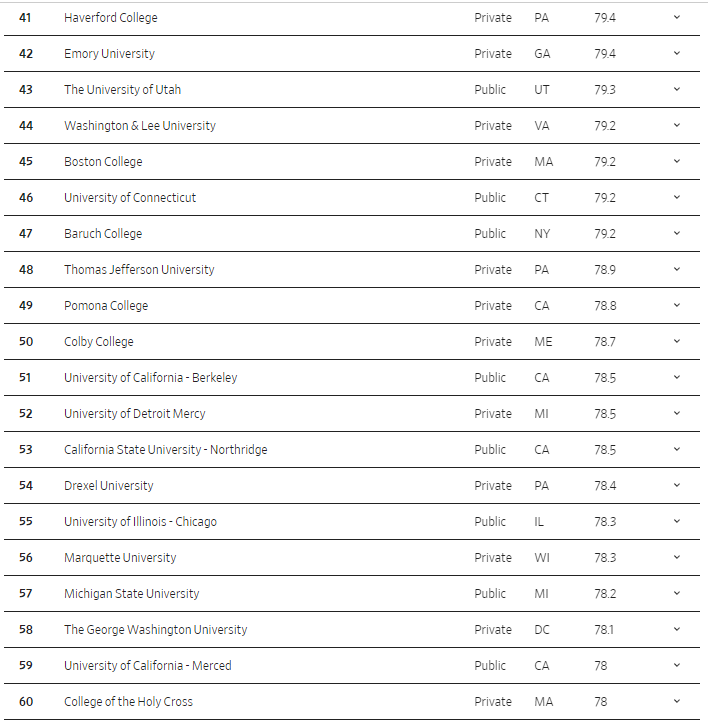The width and height of the screenshot is (708, 722).
Task: Expand University of California - Berkeley chevron
Action: [x=676, y=378]
